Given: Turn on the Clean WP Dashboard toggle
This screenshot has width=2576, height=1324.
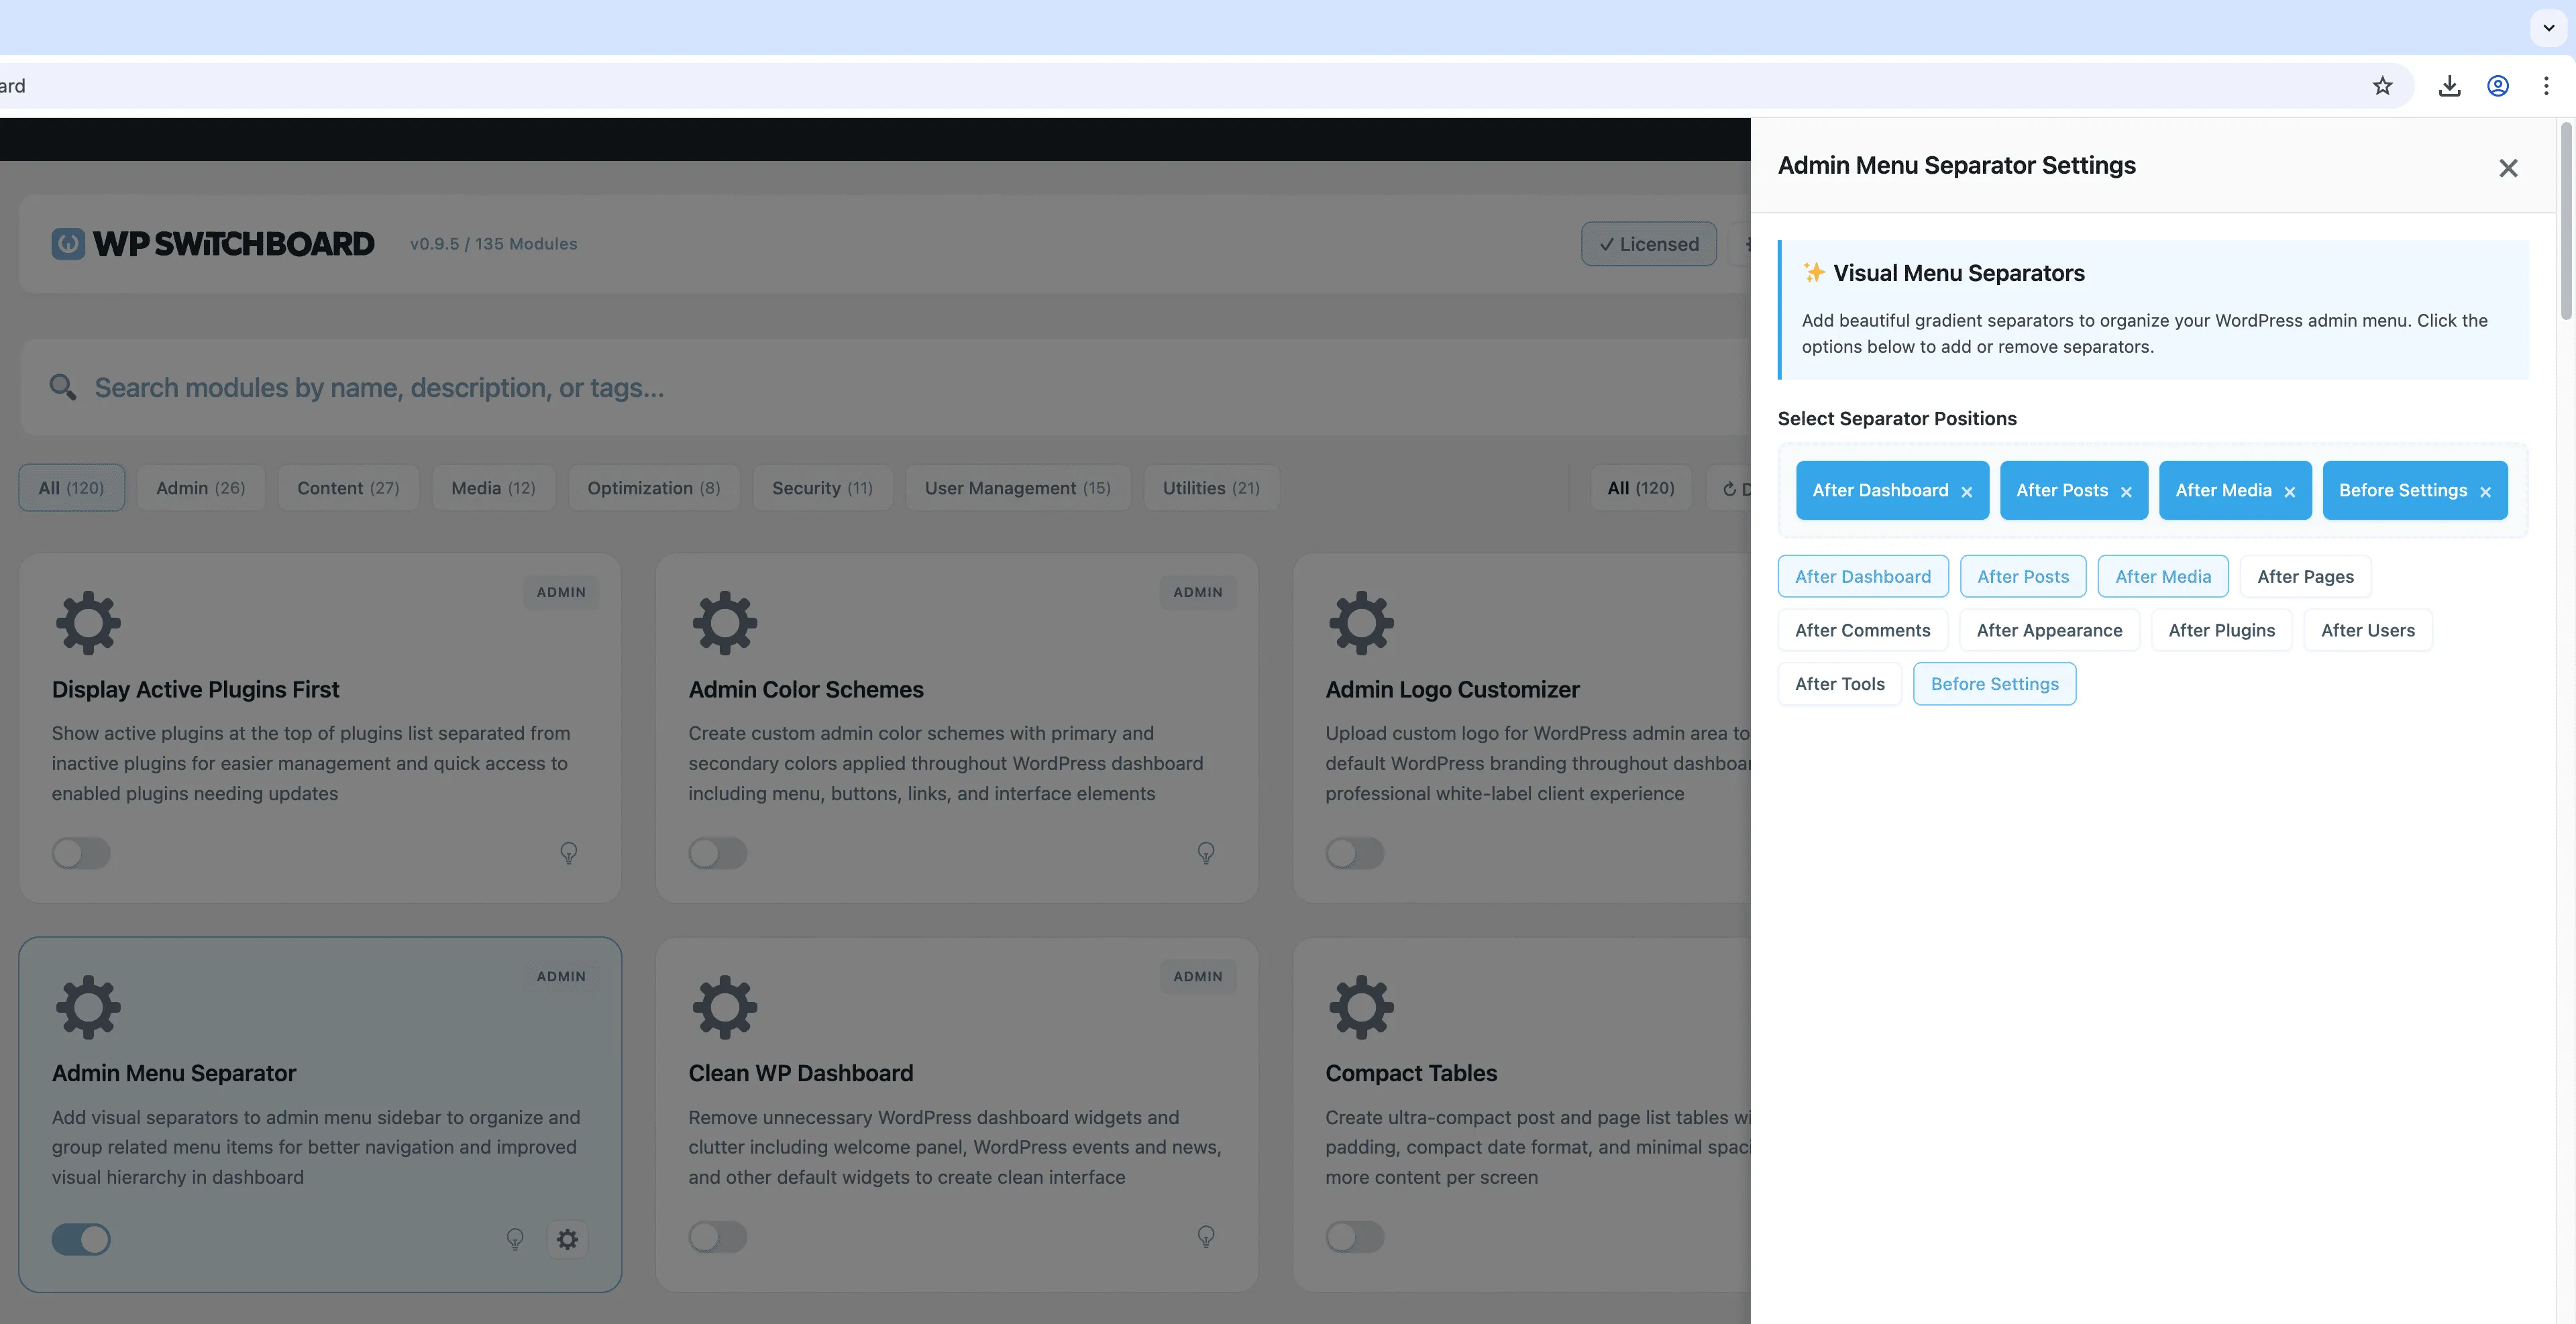Looking at the screenshot, I should 718,1237.
